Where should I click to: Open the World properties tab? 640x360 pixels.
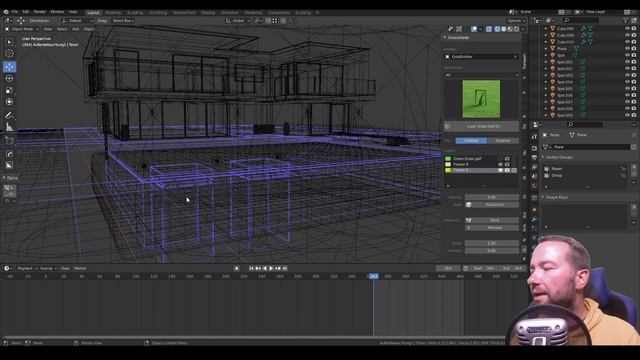point(534,187)
